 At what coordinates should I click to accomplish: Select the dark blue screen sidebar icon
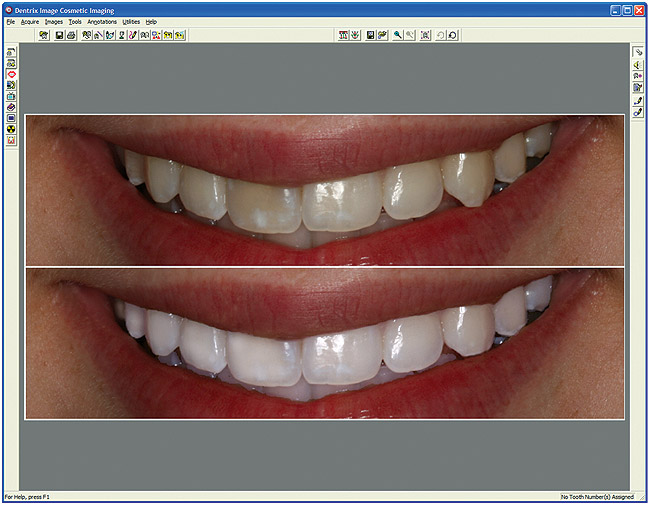pyautogui.click(x=11, y=118)
